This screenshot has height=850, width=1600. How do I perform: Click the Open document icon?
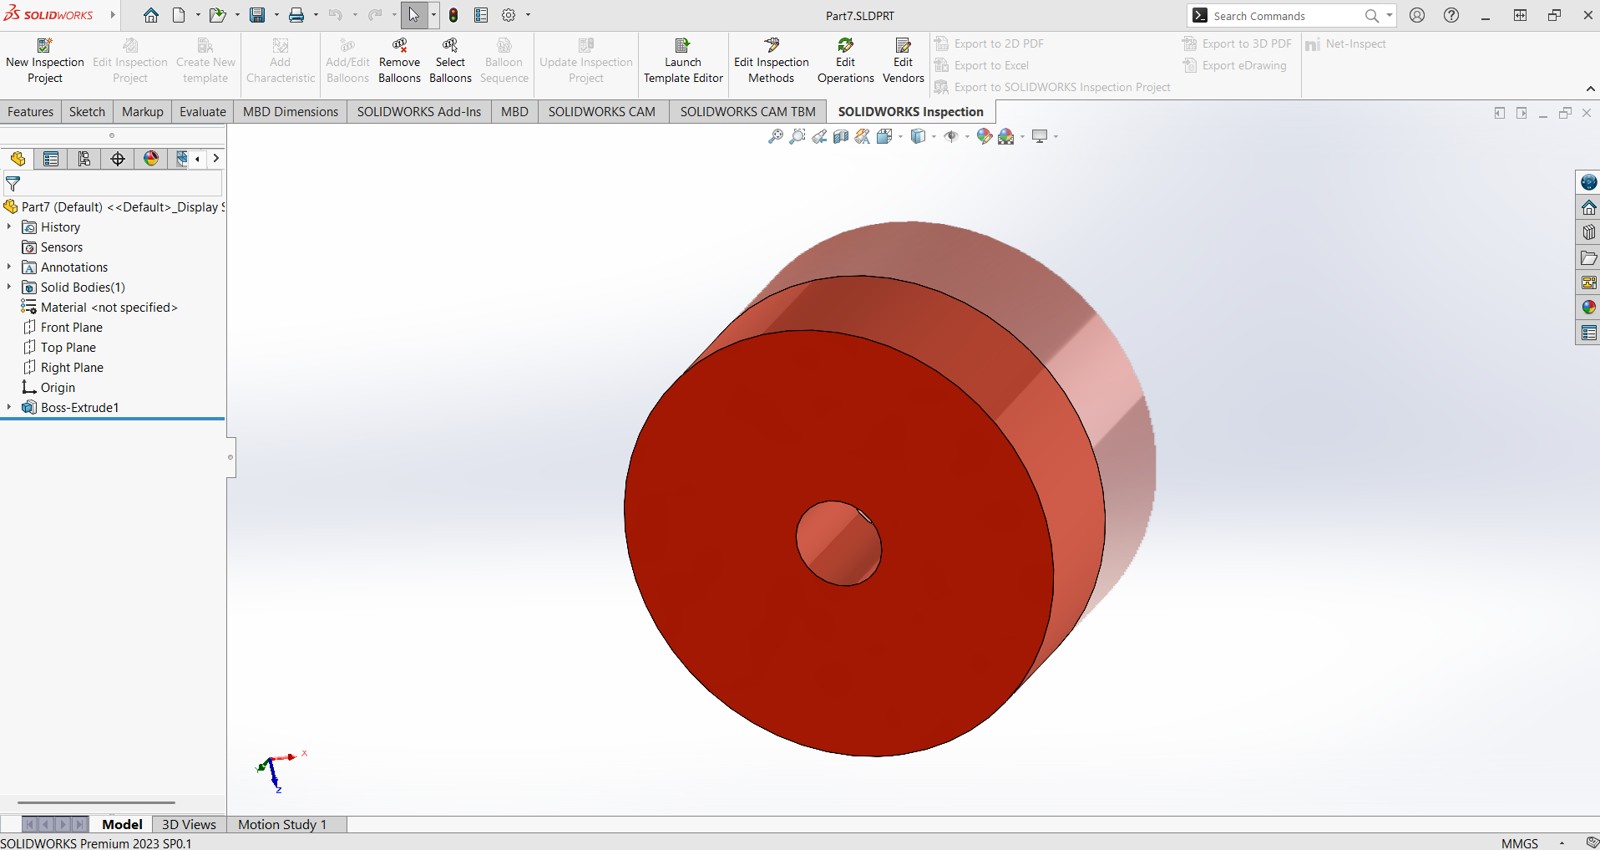216,15
